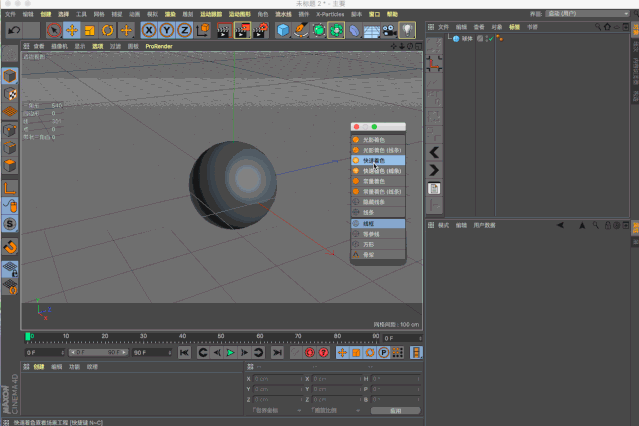Image resolution: width=639 pixels, height=426 pixels.
Task: Go forward with right arrow in side panel
Action: click(x=434, y=170)
